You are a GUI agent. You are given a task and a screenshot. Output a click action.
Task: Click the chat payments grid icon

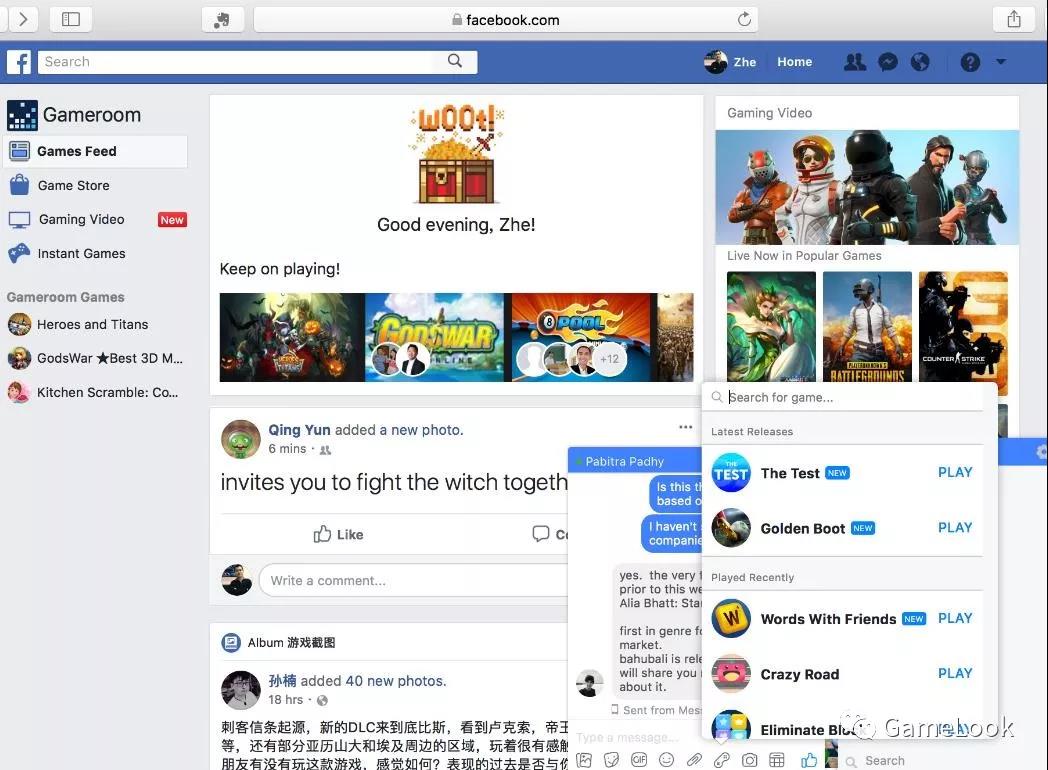tap(777, 760)
